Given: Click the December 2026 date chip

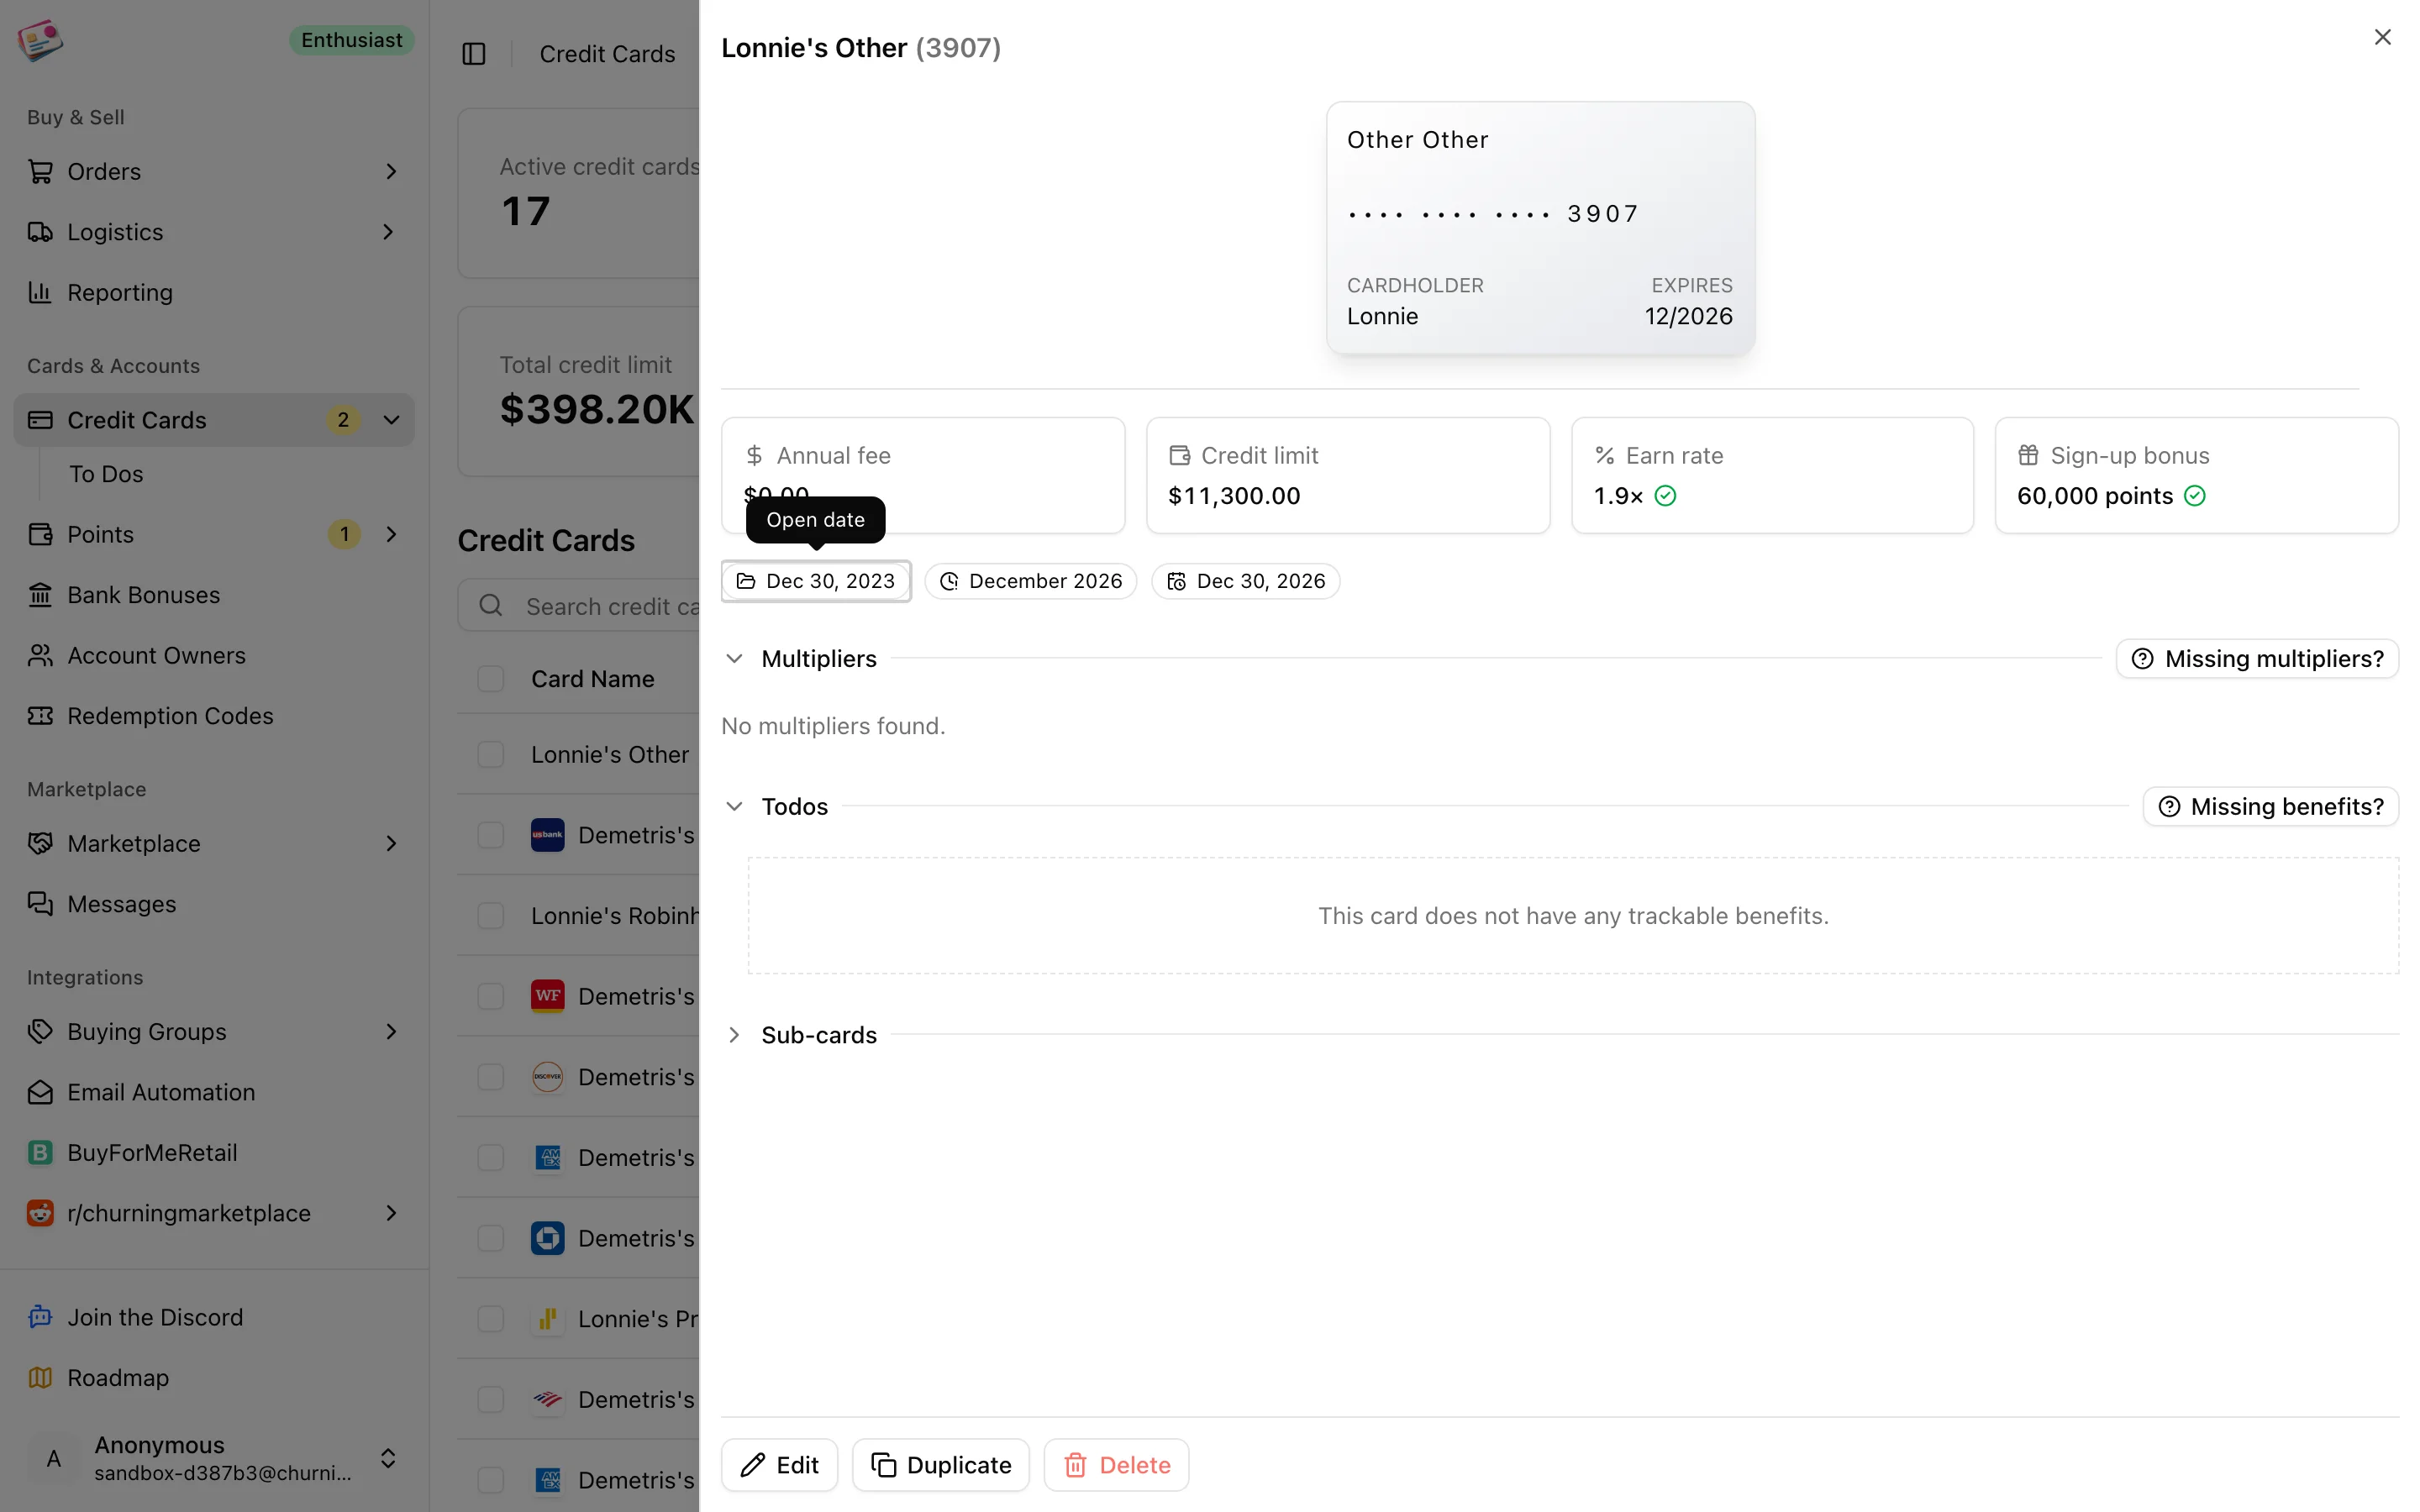Looking at the screenshot, I should click(x=1030, y=581).
